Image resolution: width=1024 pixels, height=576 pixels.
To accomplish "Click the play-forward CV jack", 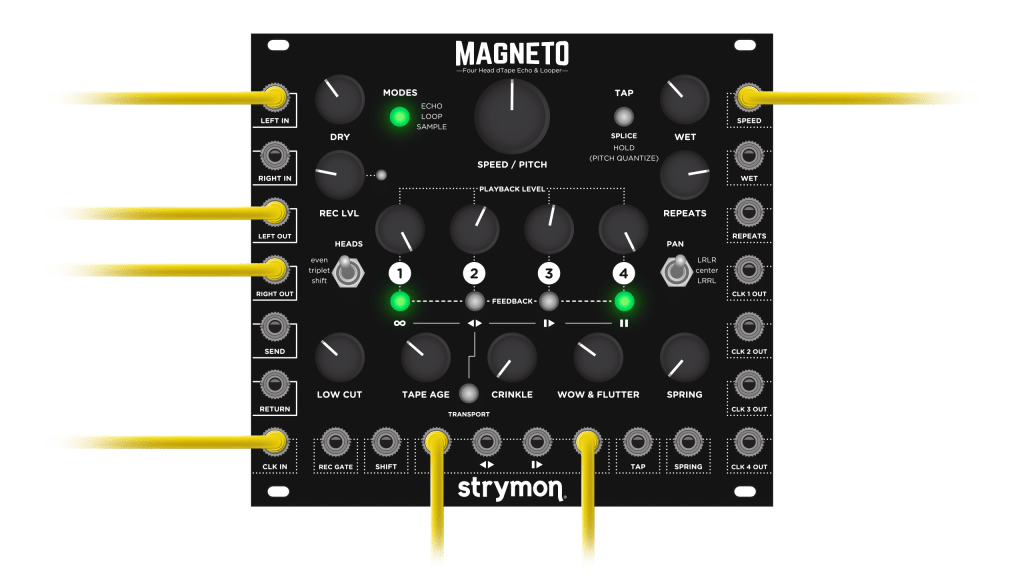I will point(537,442).
